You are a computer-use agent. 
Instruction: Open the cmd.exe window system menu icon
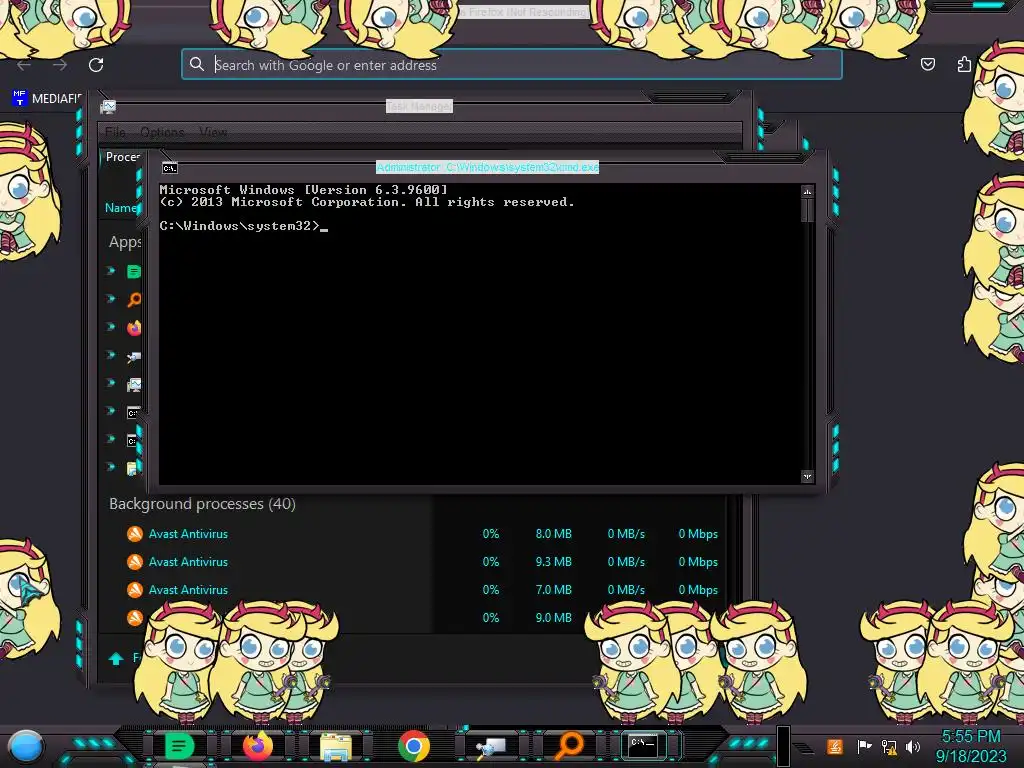click(x=170, y=168)
